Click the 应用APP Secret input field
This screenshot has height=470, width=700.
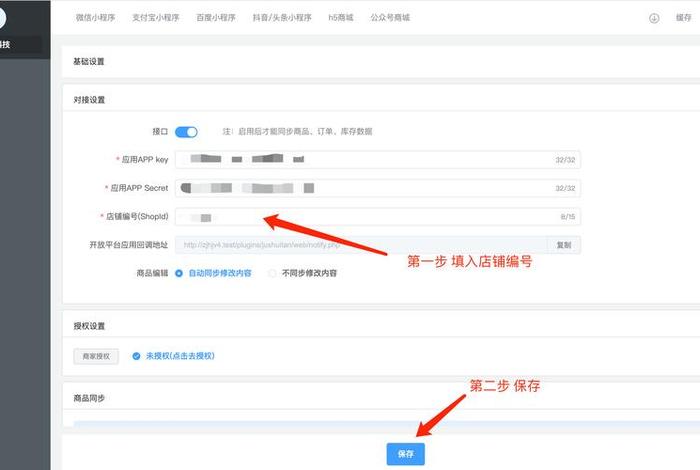pyautogui.click(x=378, y=188)
